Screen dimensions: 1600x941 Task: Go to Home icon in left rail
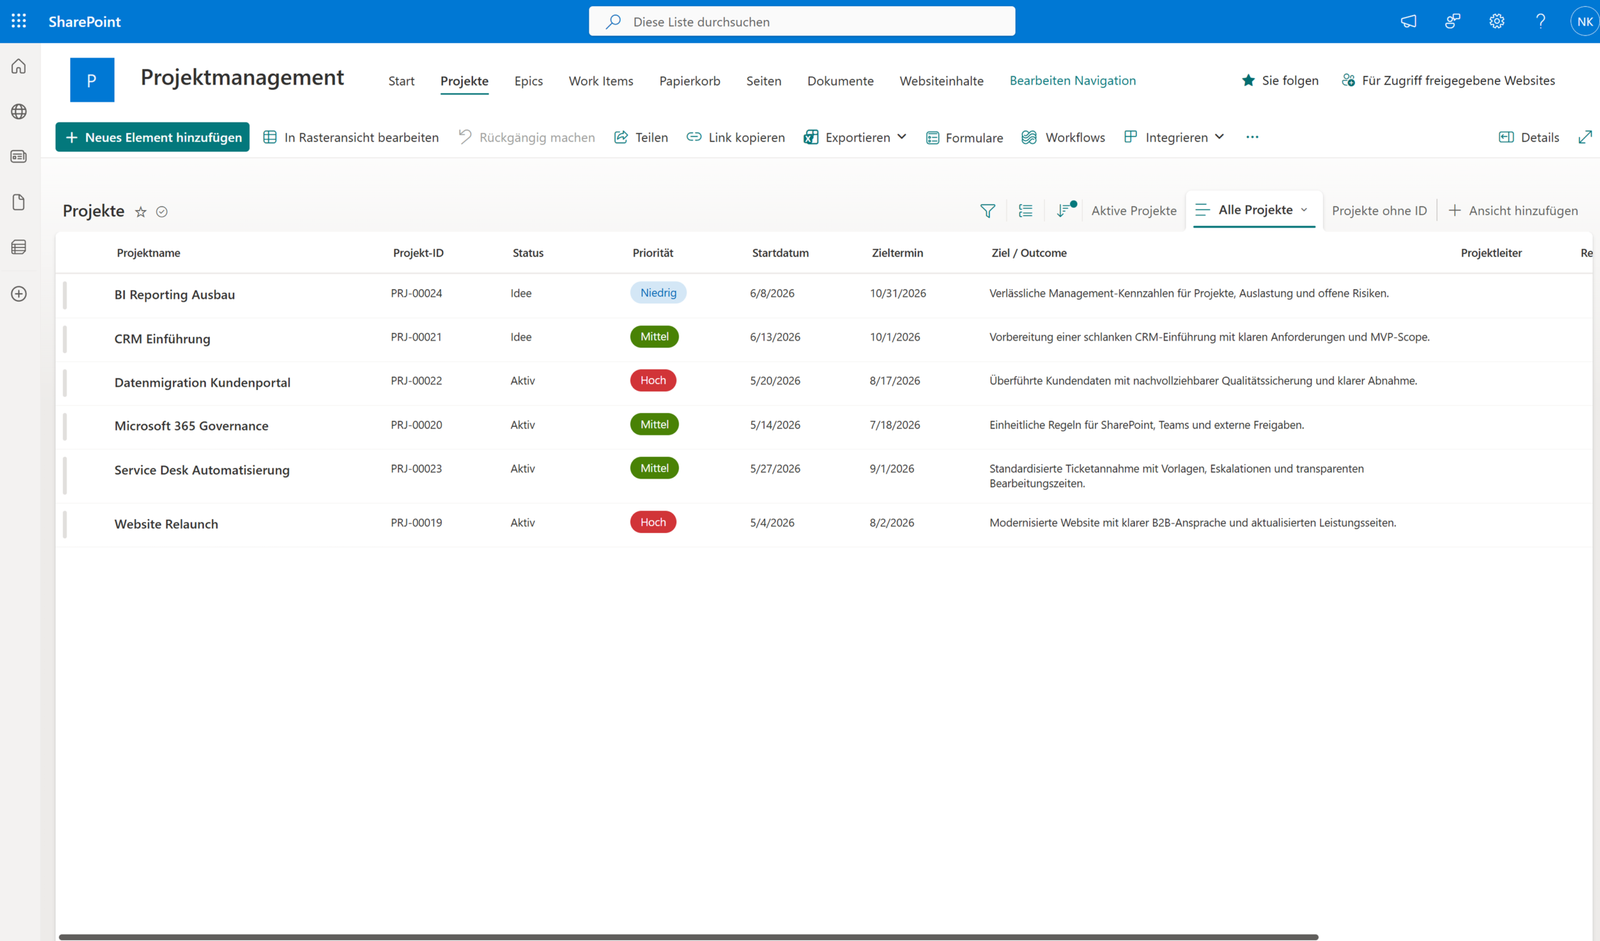[x=19, y=67]
